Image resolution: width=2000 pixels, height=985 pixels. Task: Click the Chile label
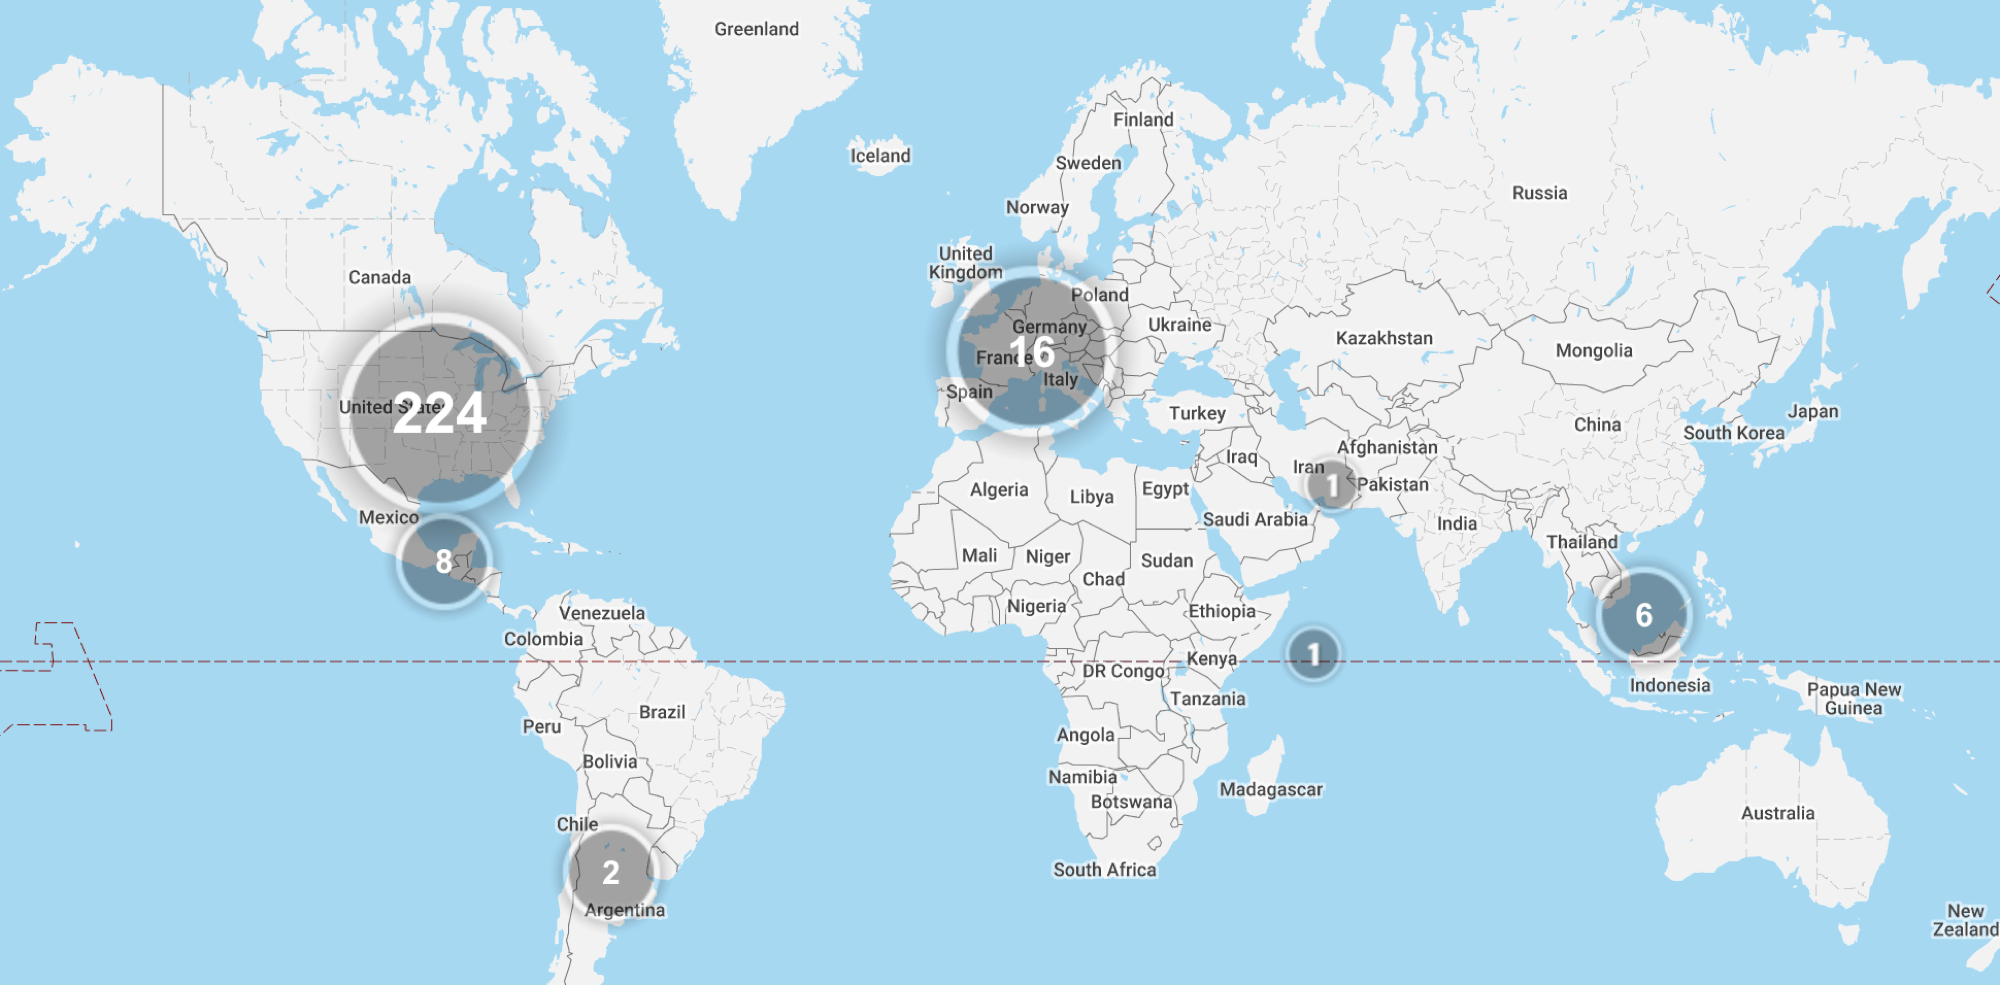click(x=577, y=824)
